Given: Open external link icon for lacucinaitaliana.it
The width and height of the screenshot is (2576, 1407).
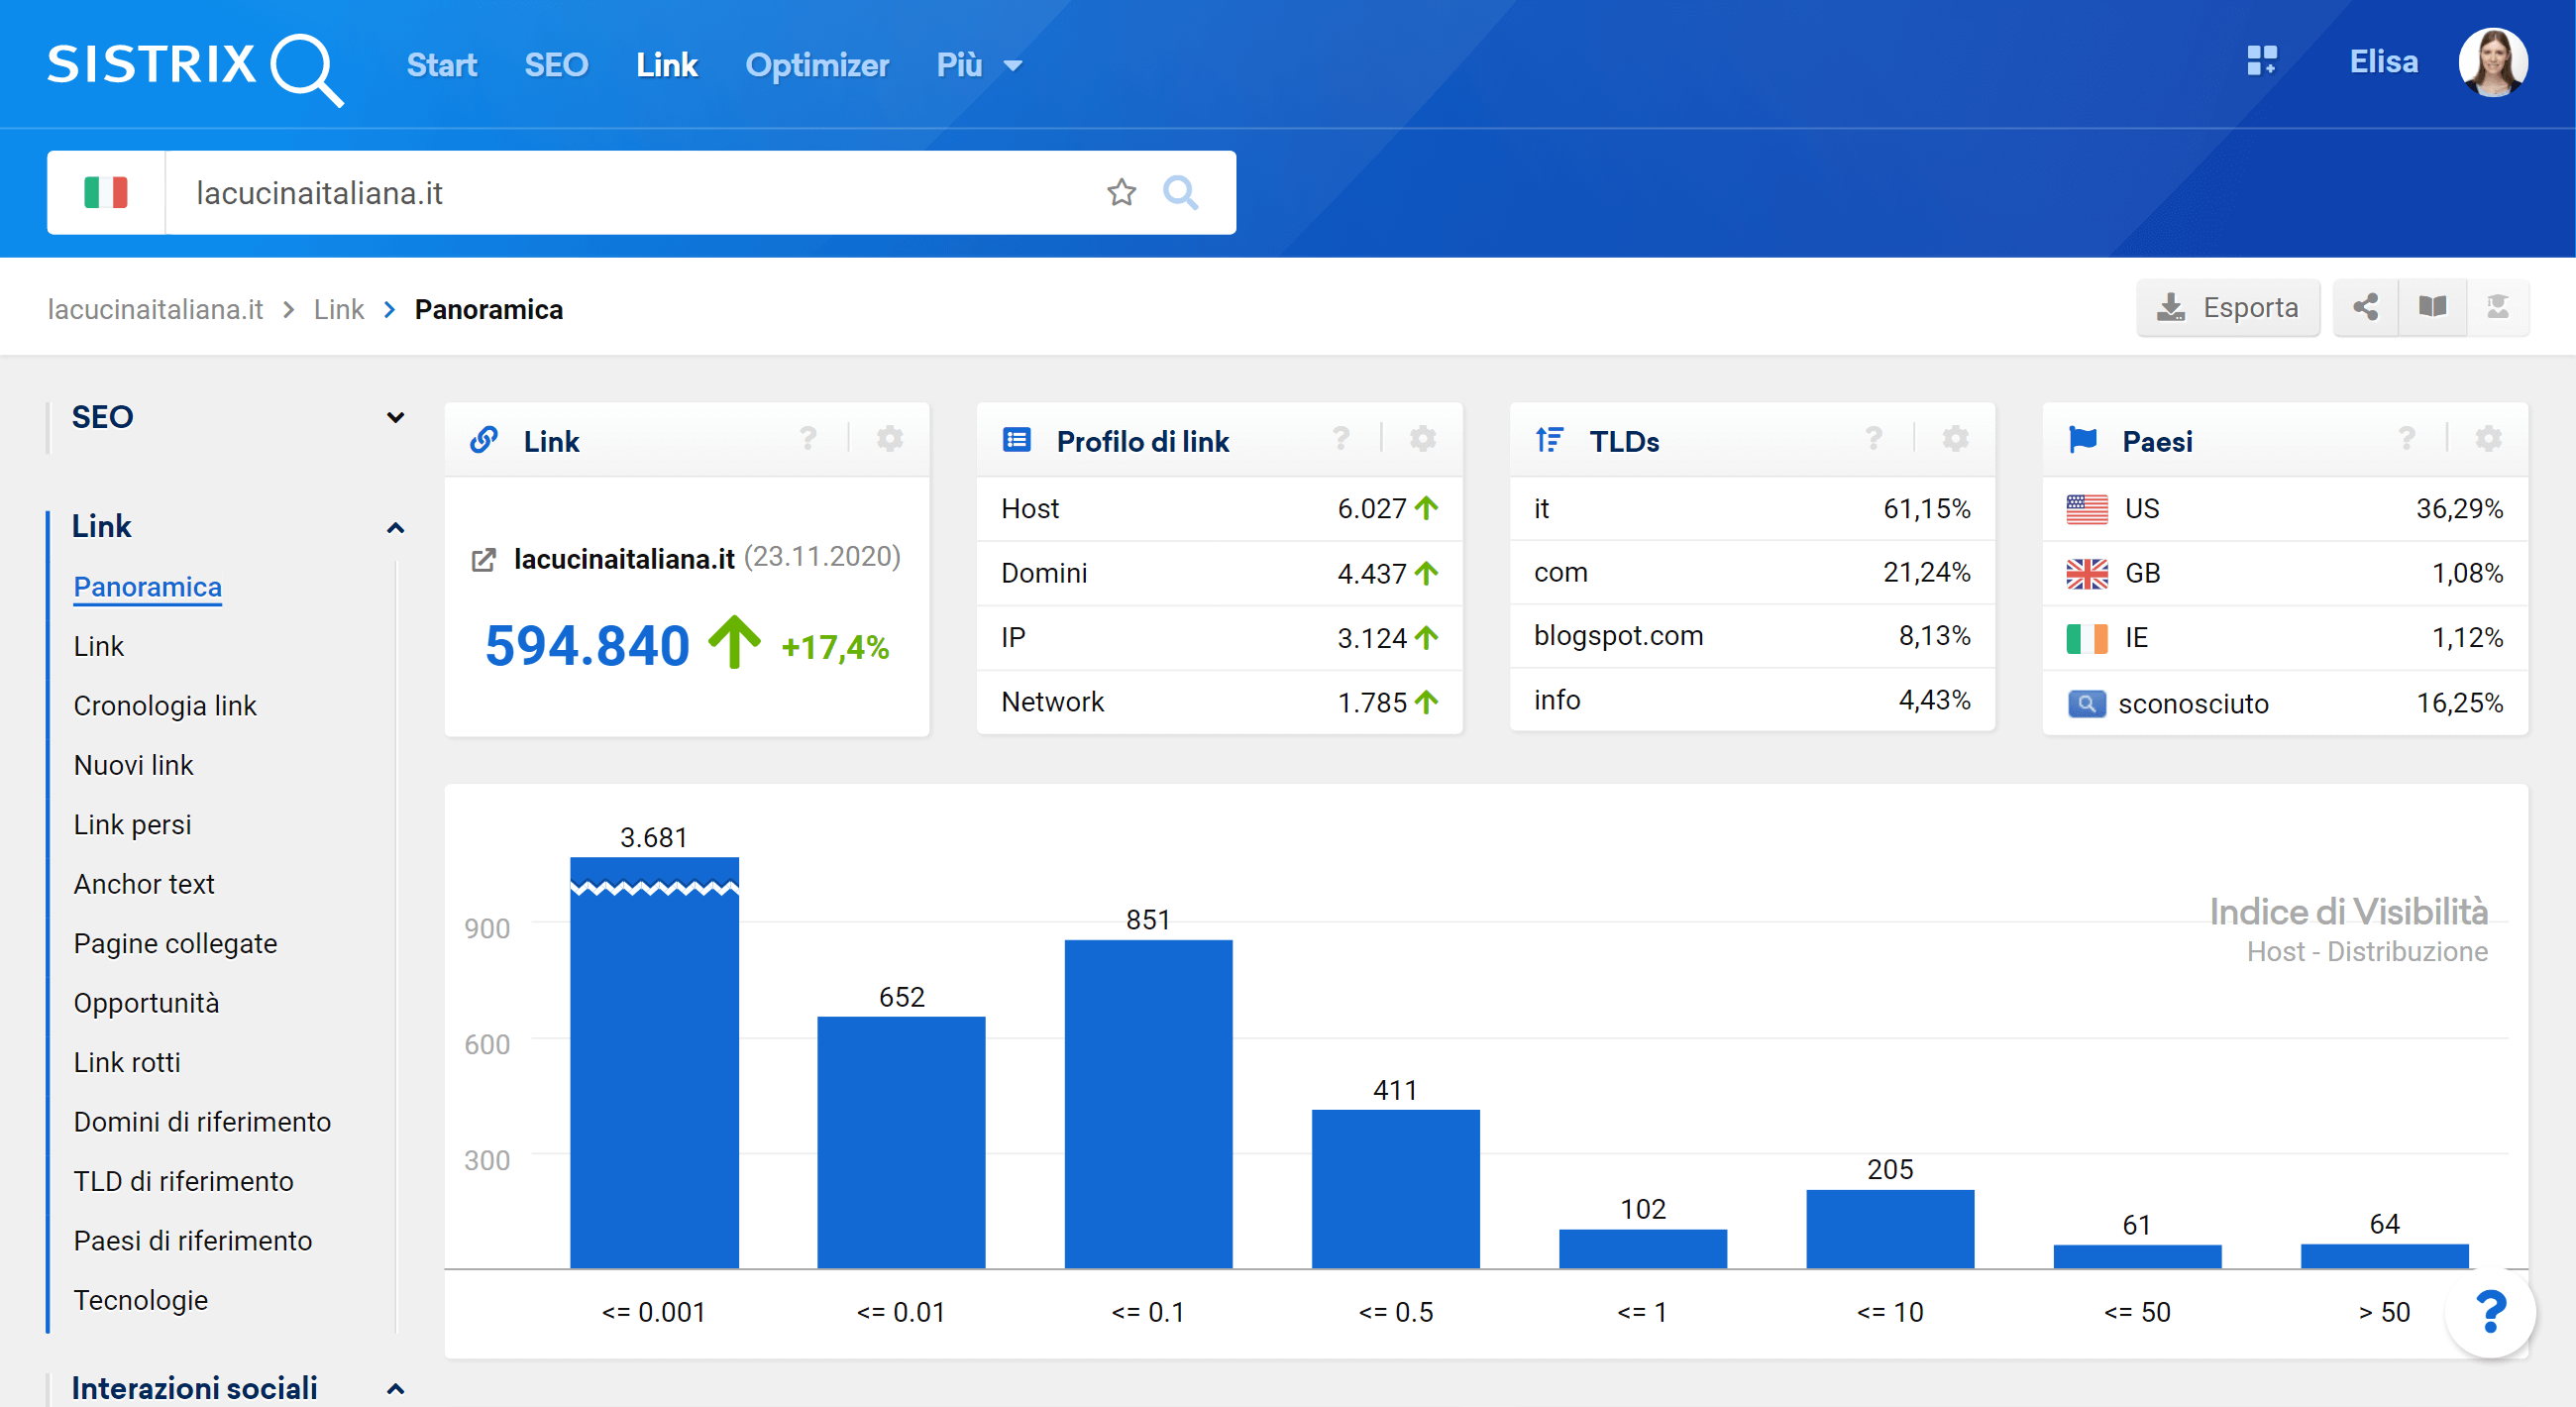Looking at the screenshot, I should (483, 560).
